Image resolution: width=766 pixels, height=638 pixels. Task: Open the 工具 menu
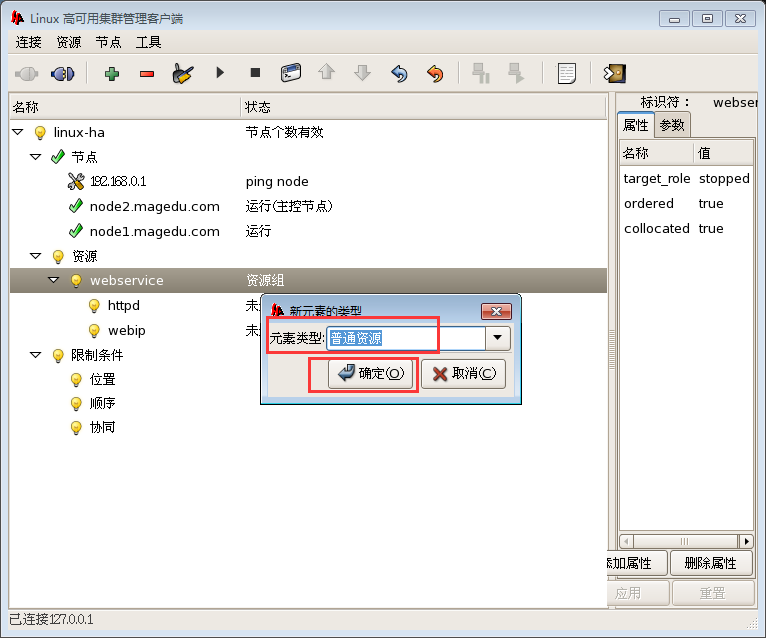click(x=148, y=42)
